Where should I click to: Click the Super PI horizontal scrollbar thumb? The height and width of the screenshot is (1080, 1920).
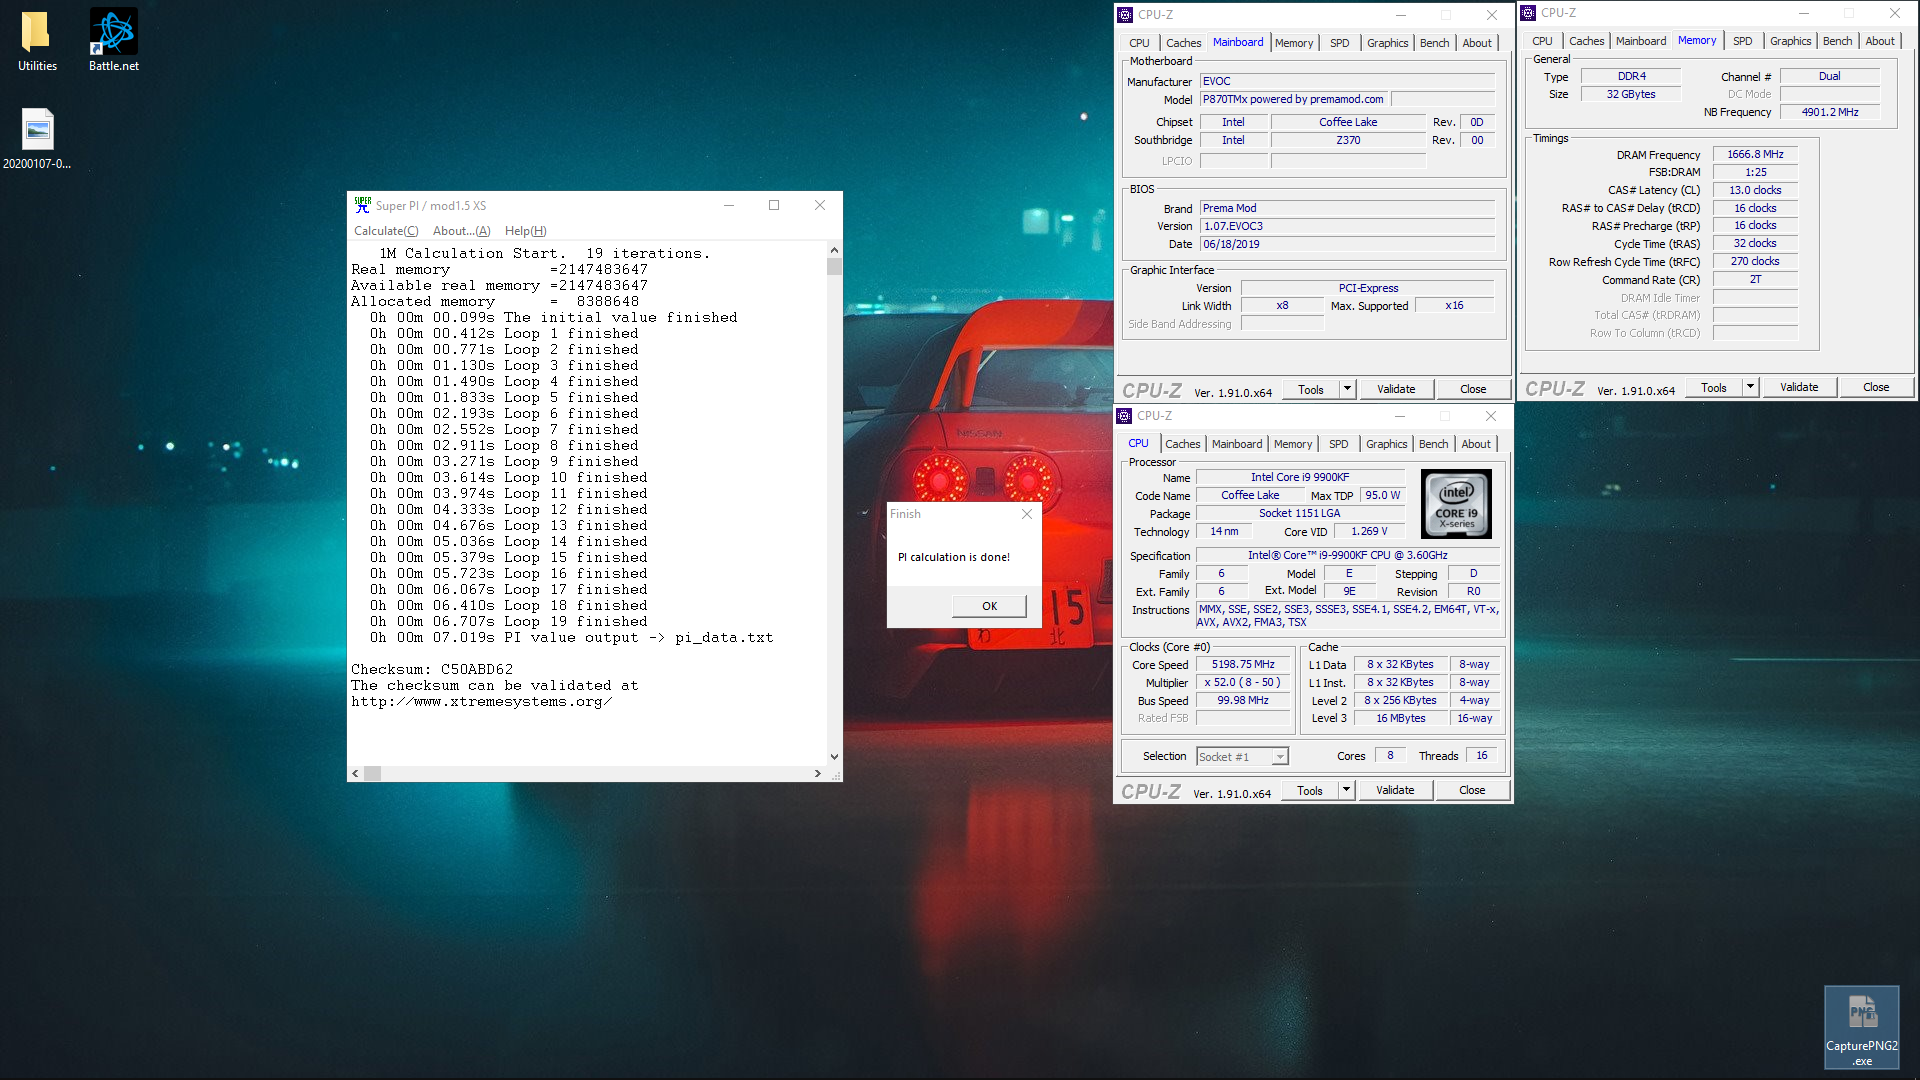click(x=372, y=773)
